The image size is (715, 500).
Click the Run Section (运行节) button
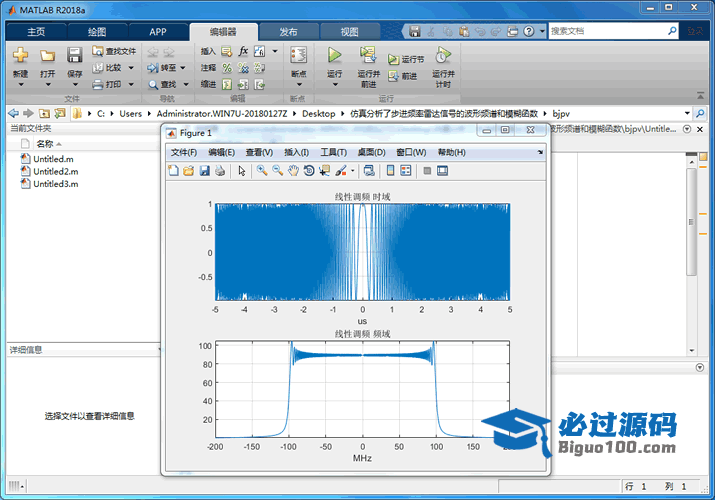(x=406, y=59)
